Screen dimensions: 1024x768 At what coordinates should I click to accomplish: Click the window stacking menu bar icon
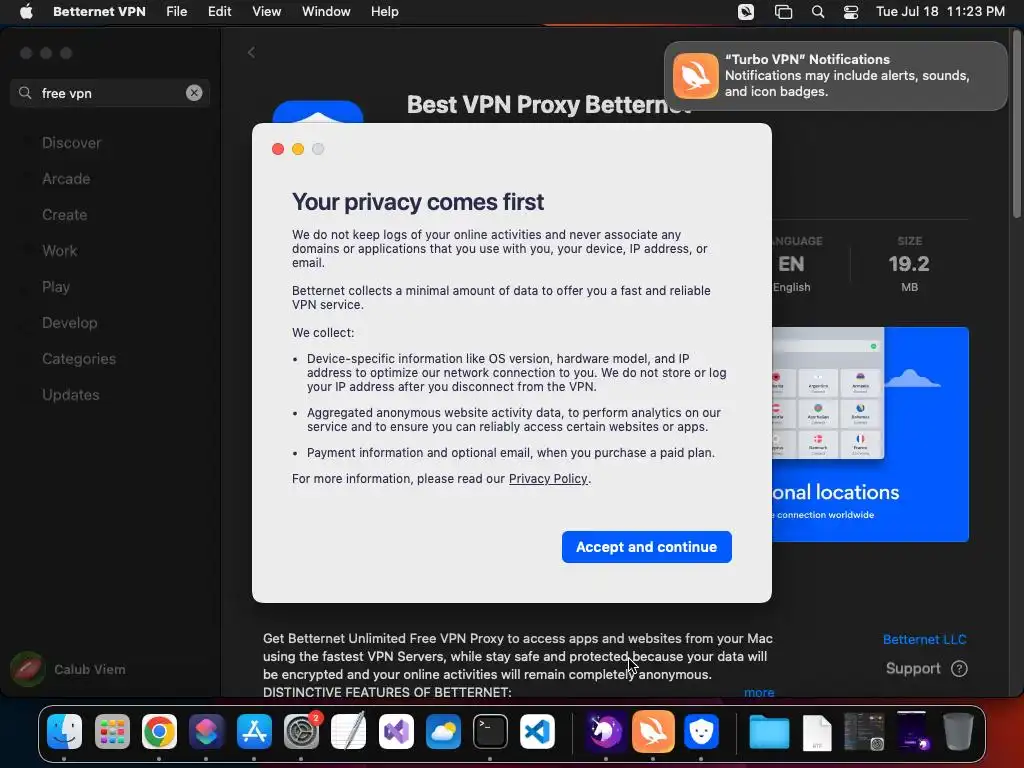click(x=783, y=12)
